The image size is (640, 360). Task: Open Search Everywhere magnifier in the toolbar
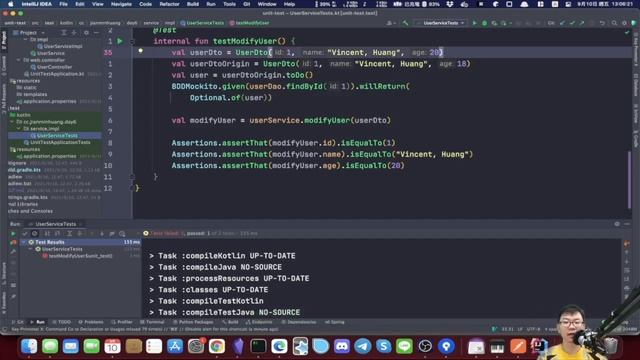click(614, 23)
